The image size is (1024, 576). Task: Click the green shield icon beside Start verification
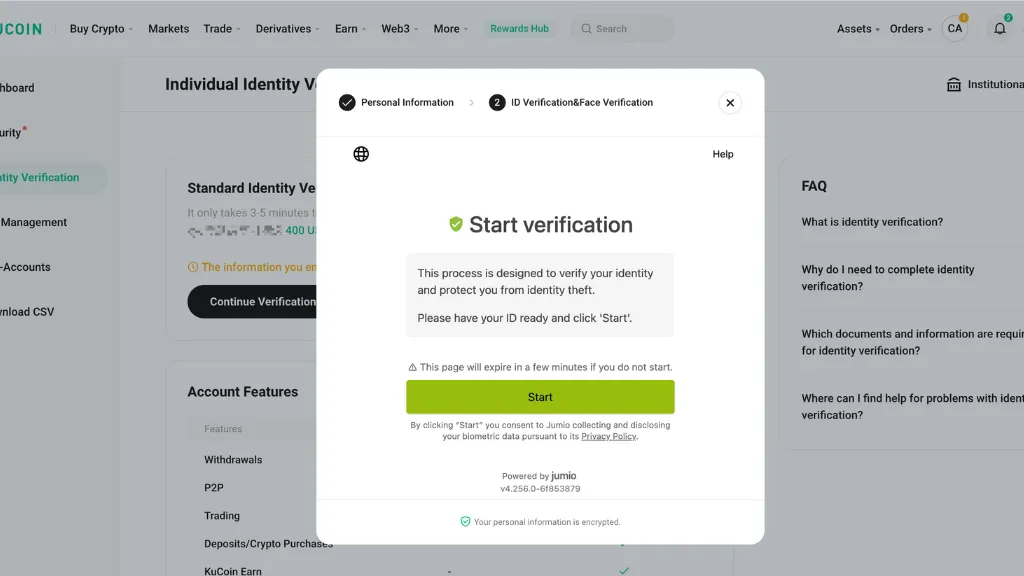pyautogui.click(x=456, y=225)
